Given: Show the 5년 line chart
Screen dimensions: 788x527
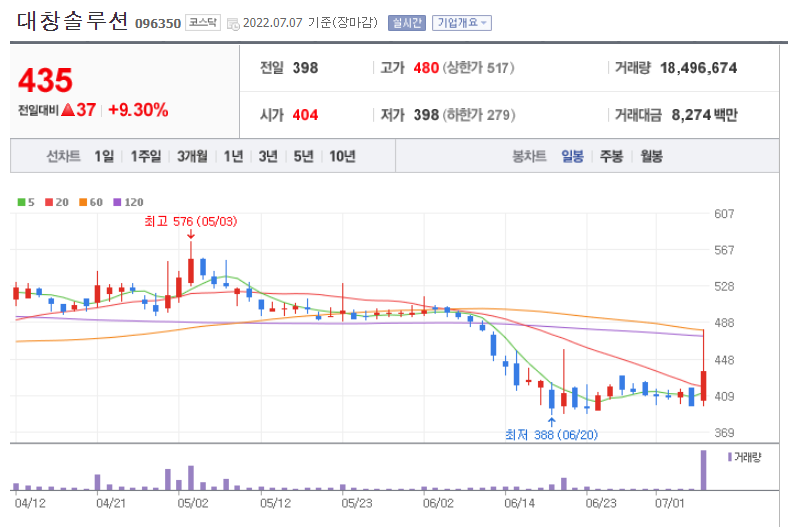Looking at the screenshot, I should pos(304,156).
